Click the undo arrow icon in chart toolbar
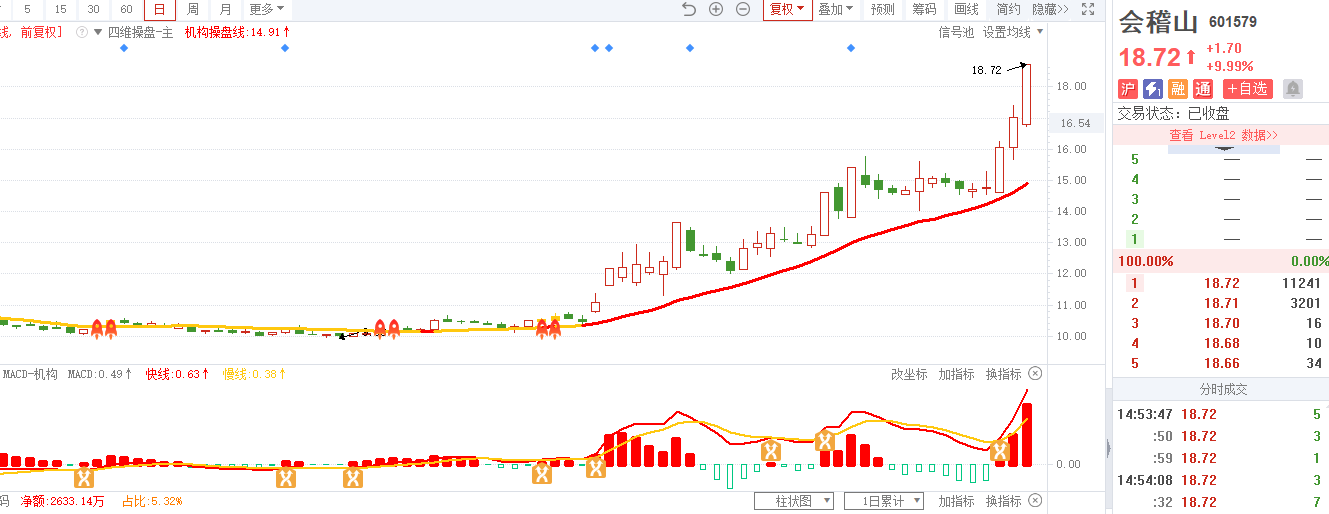Image resolution: width=1329 pixels, height=514 pixels. pyautogui.click(x=688, y=9)
